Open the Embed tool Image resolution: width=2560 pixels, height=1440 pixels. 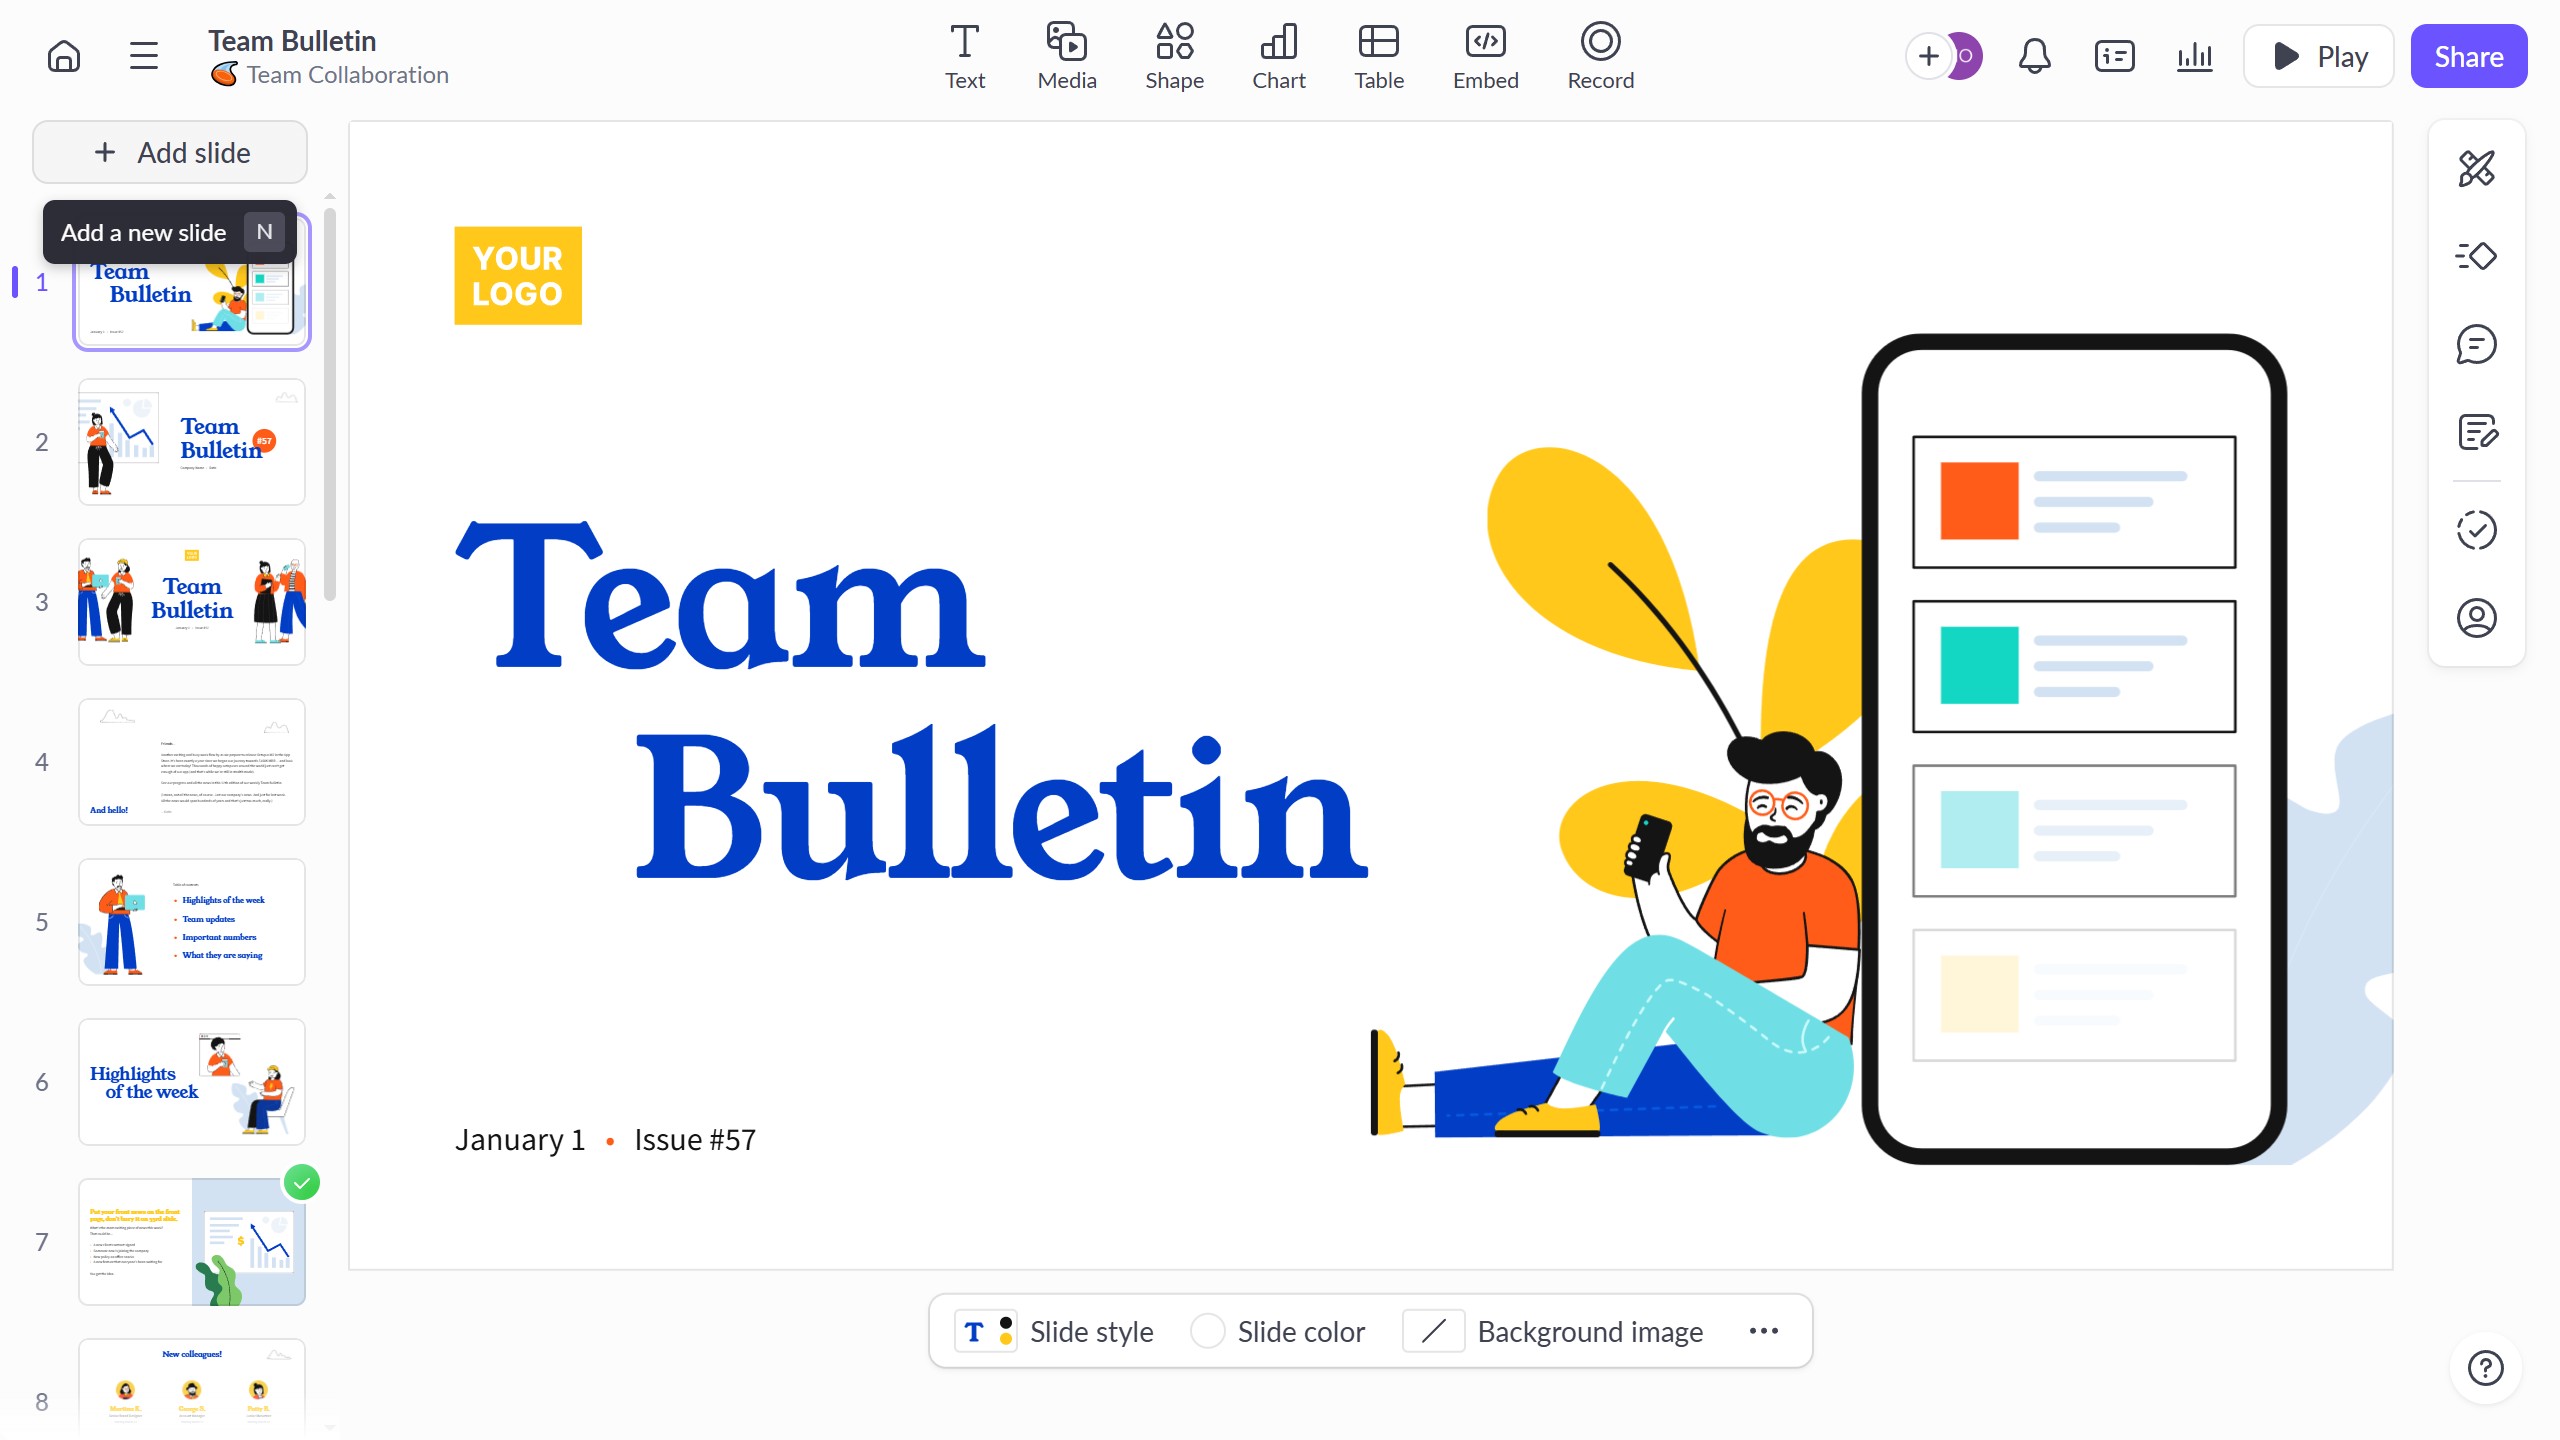(x=1485, y=56)
